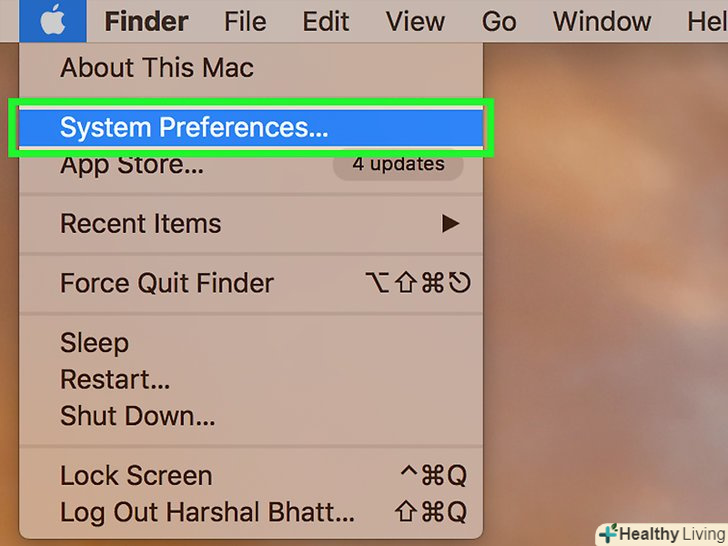Select Restart from the Apple menu
The height and width of the screenshot is (546, 728).
[x=251, y=379]
